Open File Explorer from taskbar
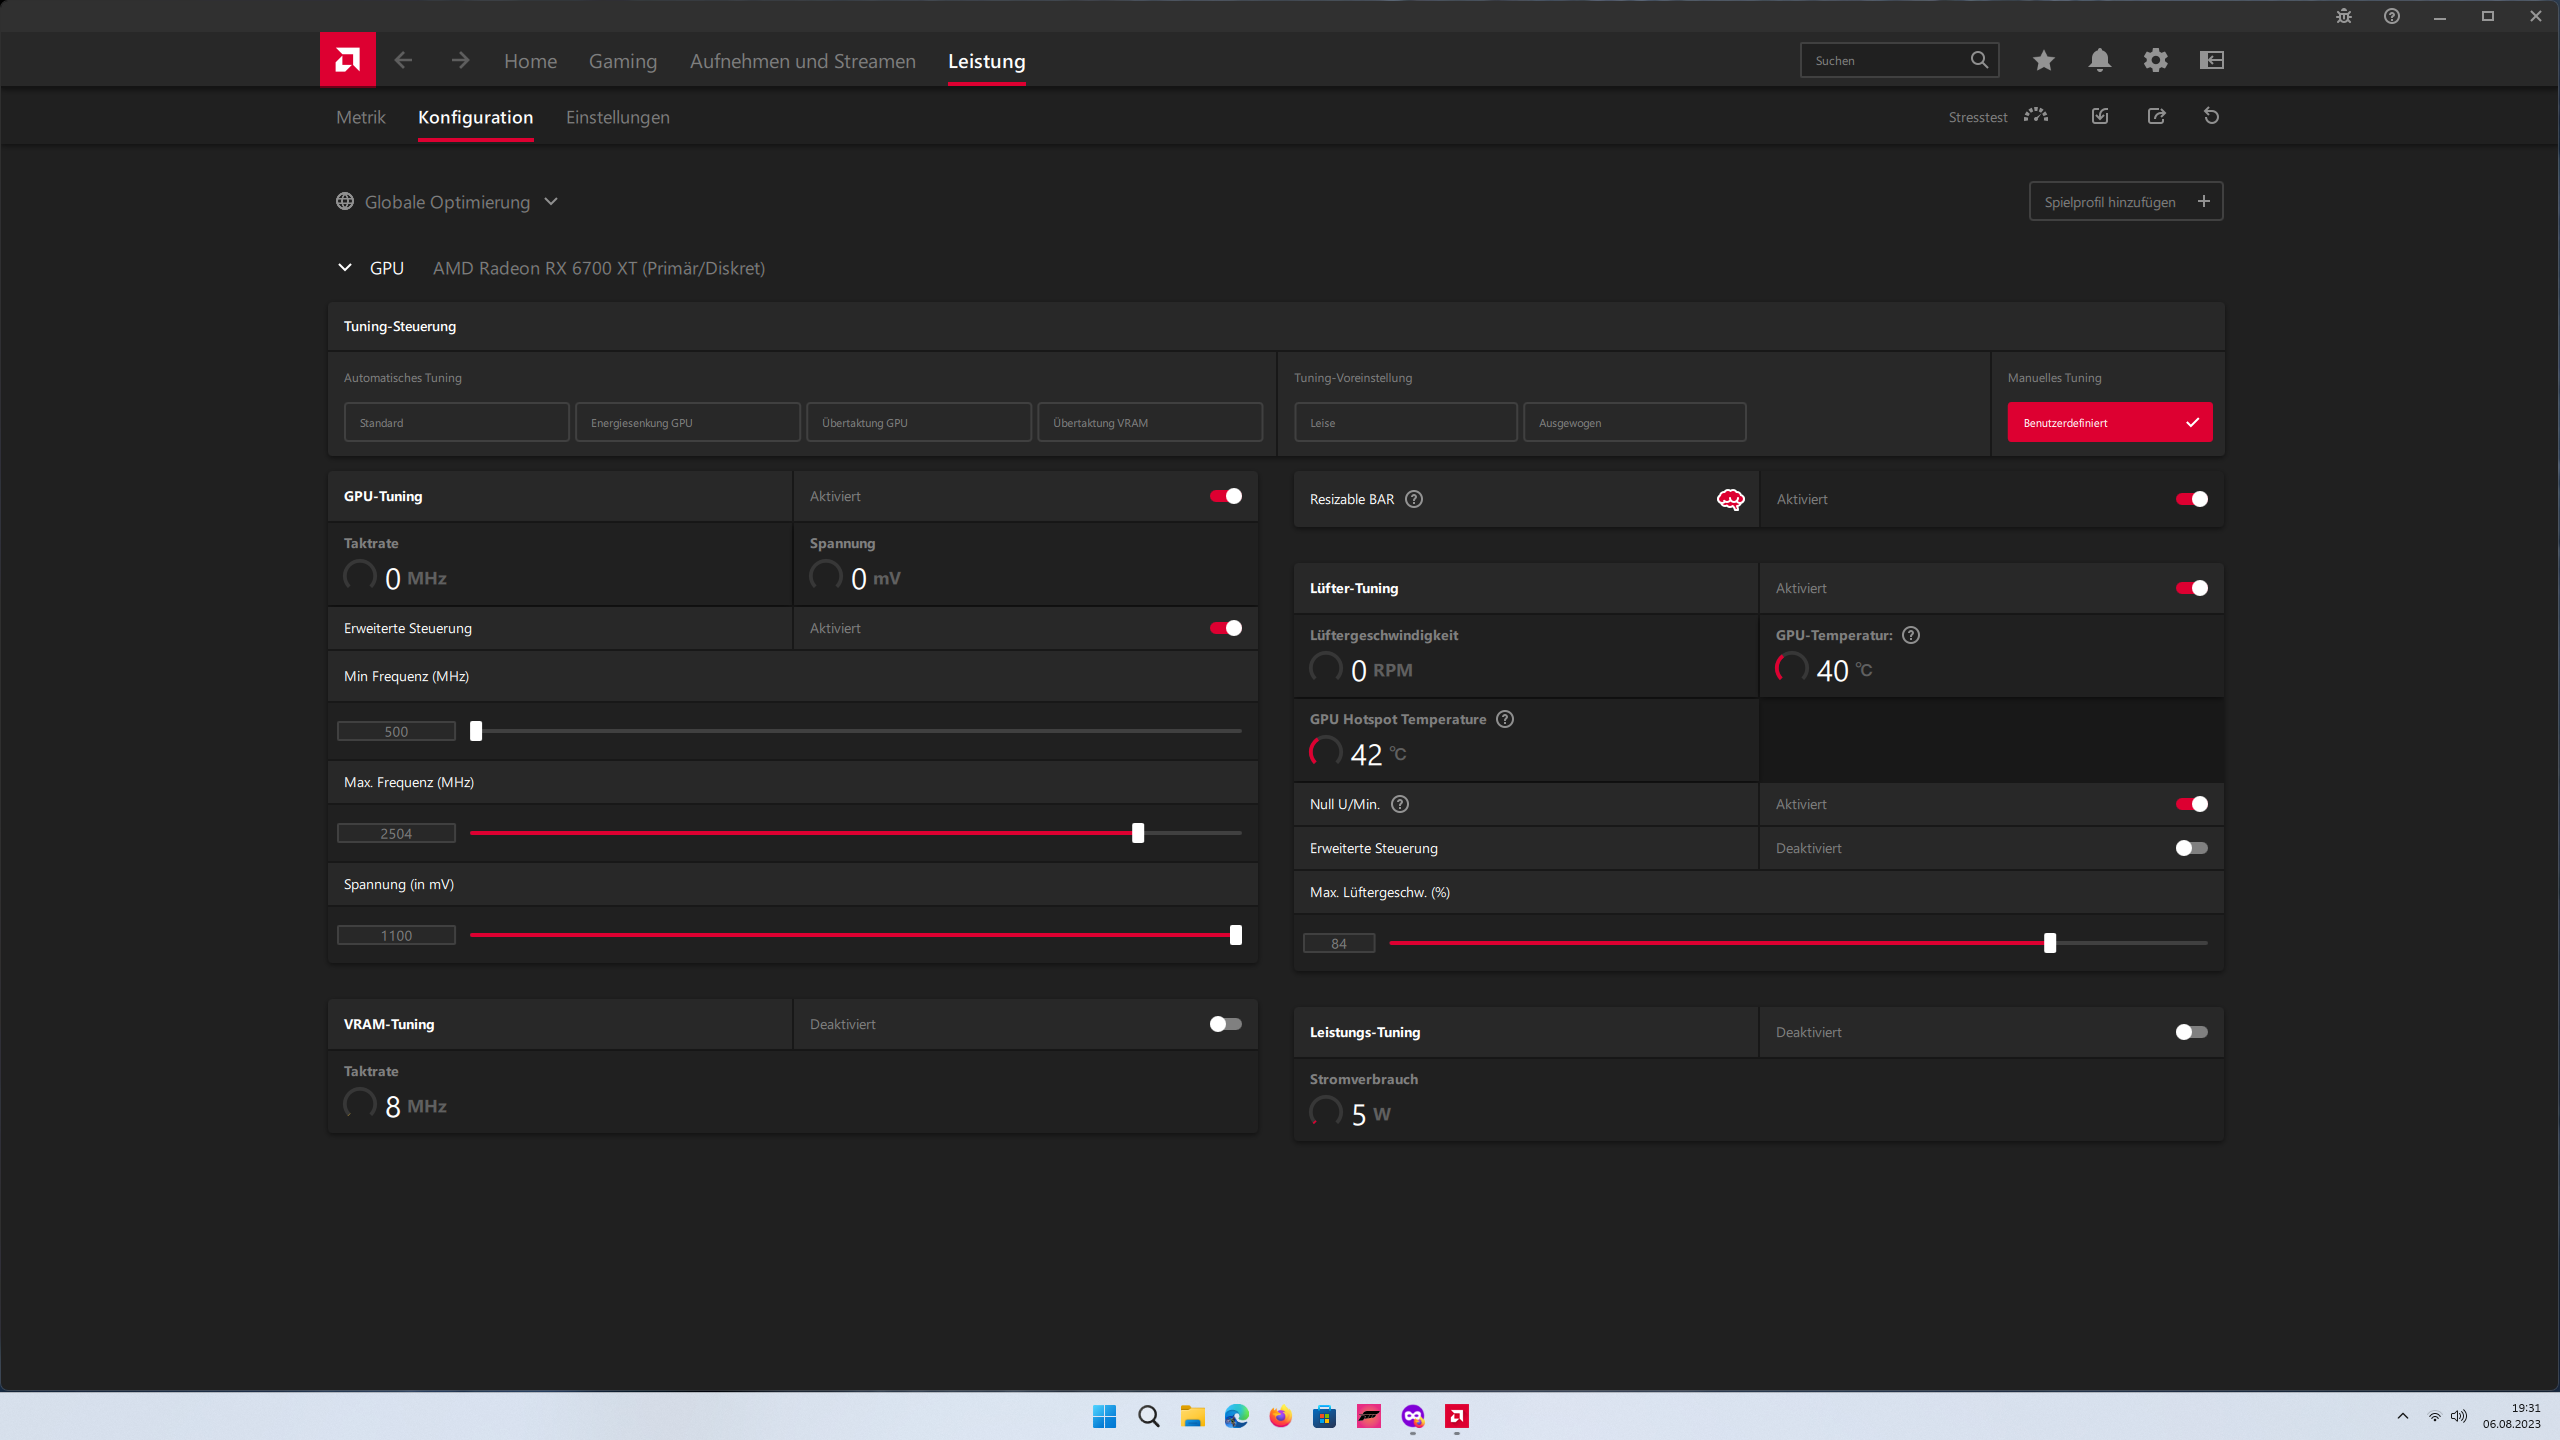Image resolution: width=2560 pixels, height=1440 pixels. 1192,1416
